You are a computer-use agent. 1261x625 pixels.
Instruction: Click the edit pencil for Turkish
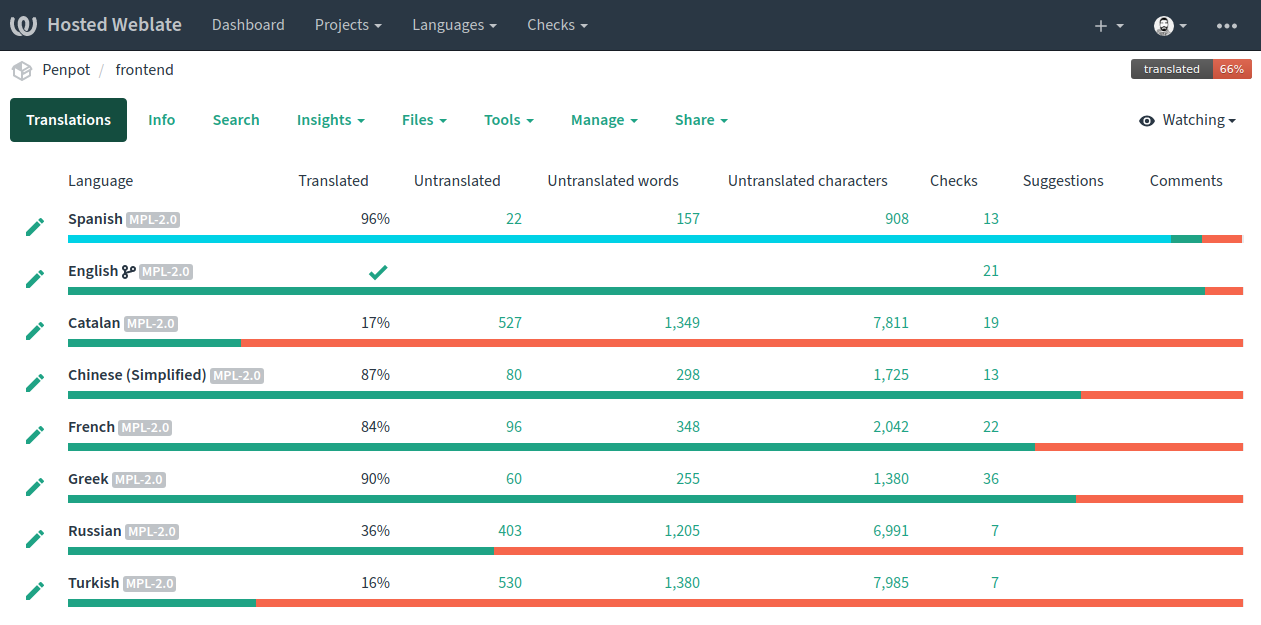35,591
